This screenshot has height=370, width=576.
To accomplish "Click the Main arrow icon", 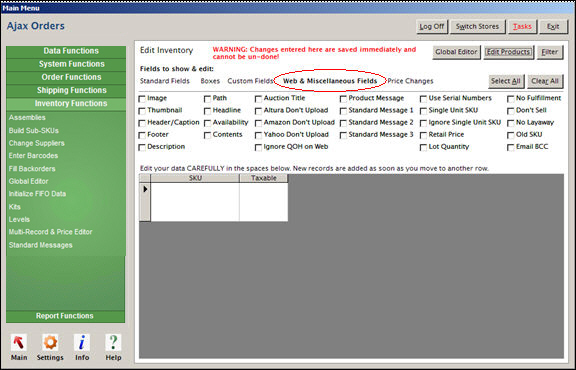I will pos(19,342).
